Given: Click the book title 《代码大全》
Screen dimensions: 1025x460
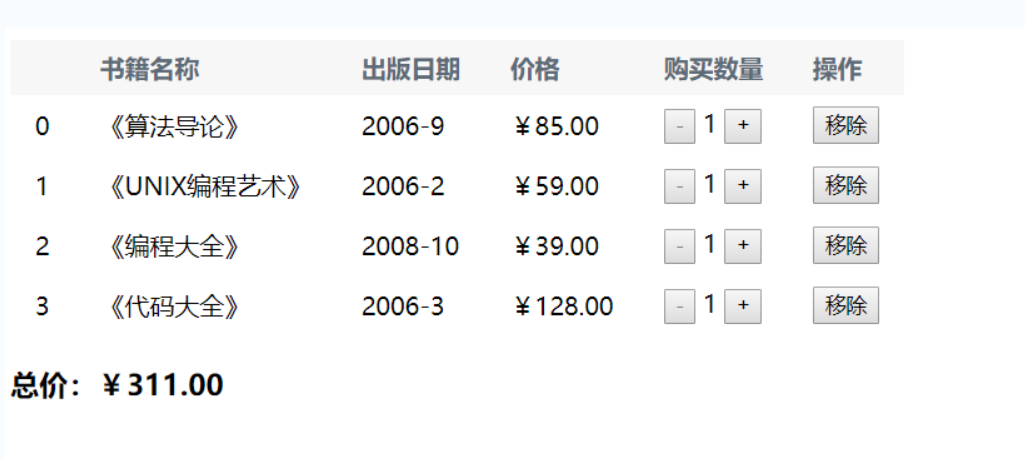Looking at the screenshot, I should pos(173,306).
